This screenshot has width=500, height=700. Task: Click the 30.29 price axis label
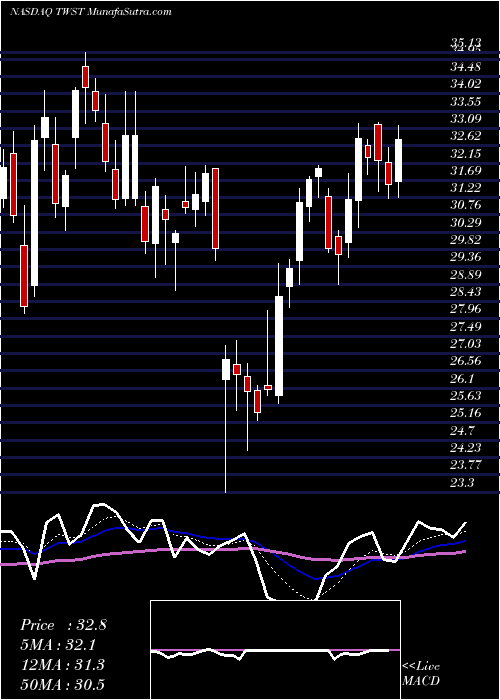(x=466, y=223)
